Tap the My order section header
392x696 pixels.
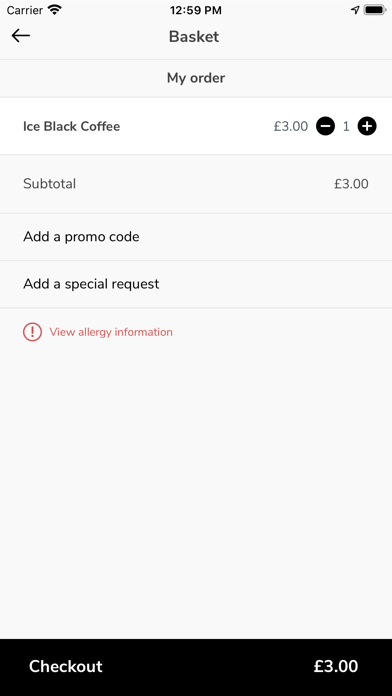click(x=196, y=78)
